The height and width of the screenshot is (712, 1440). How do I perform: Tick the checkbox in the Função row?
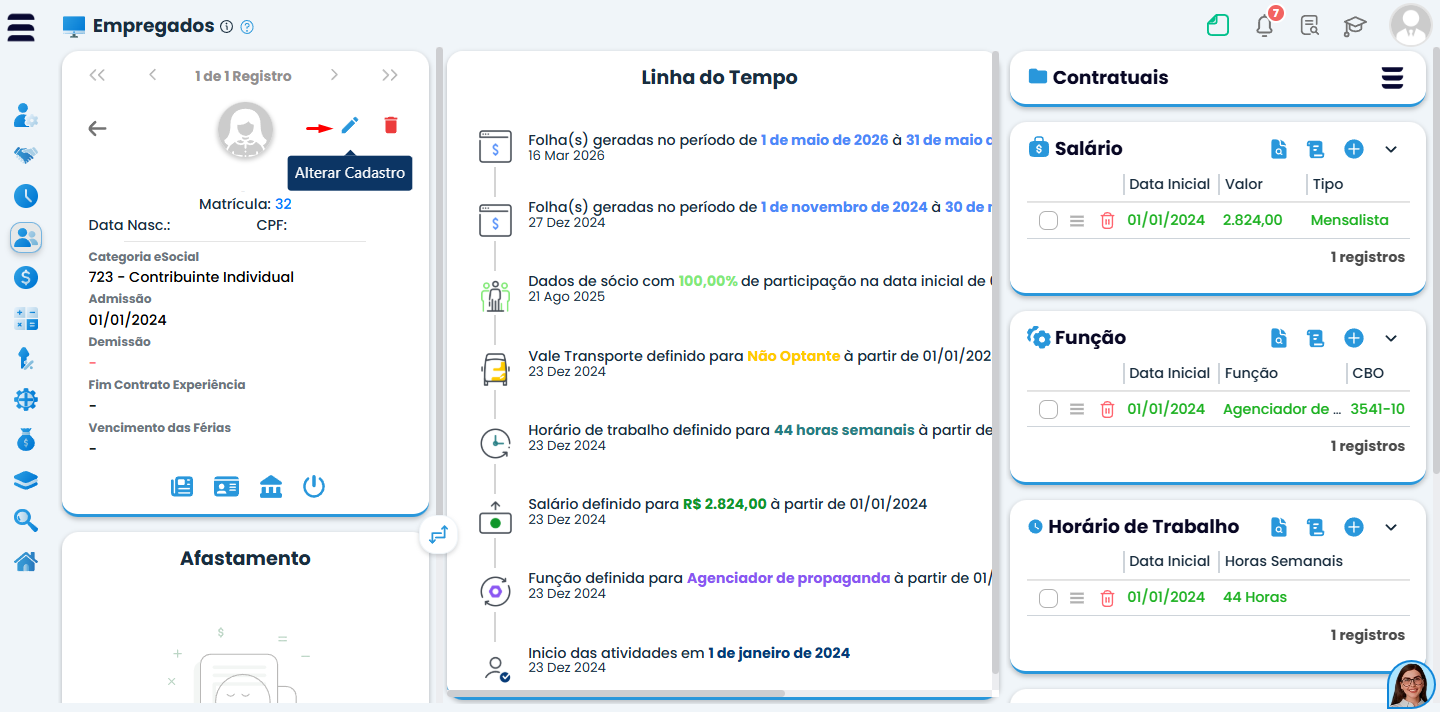point(1048,410)
